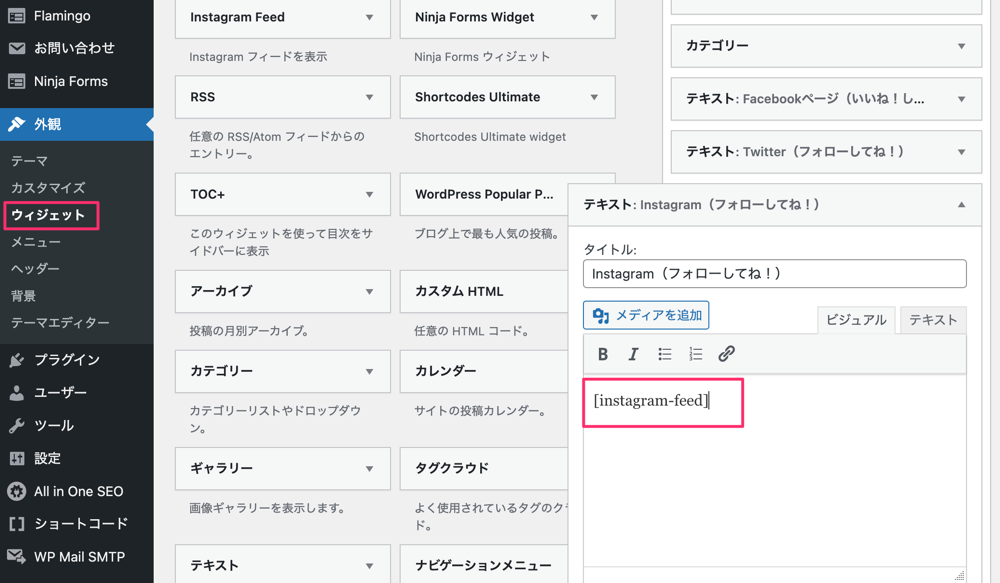Select the カレンダー widget

tap(484, 371)
